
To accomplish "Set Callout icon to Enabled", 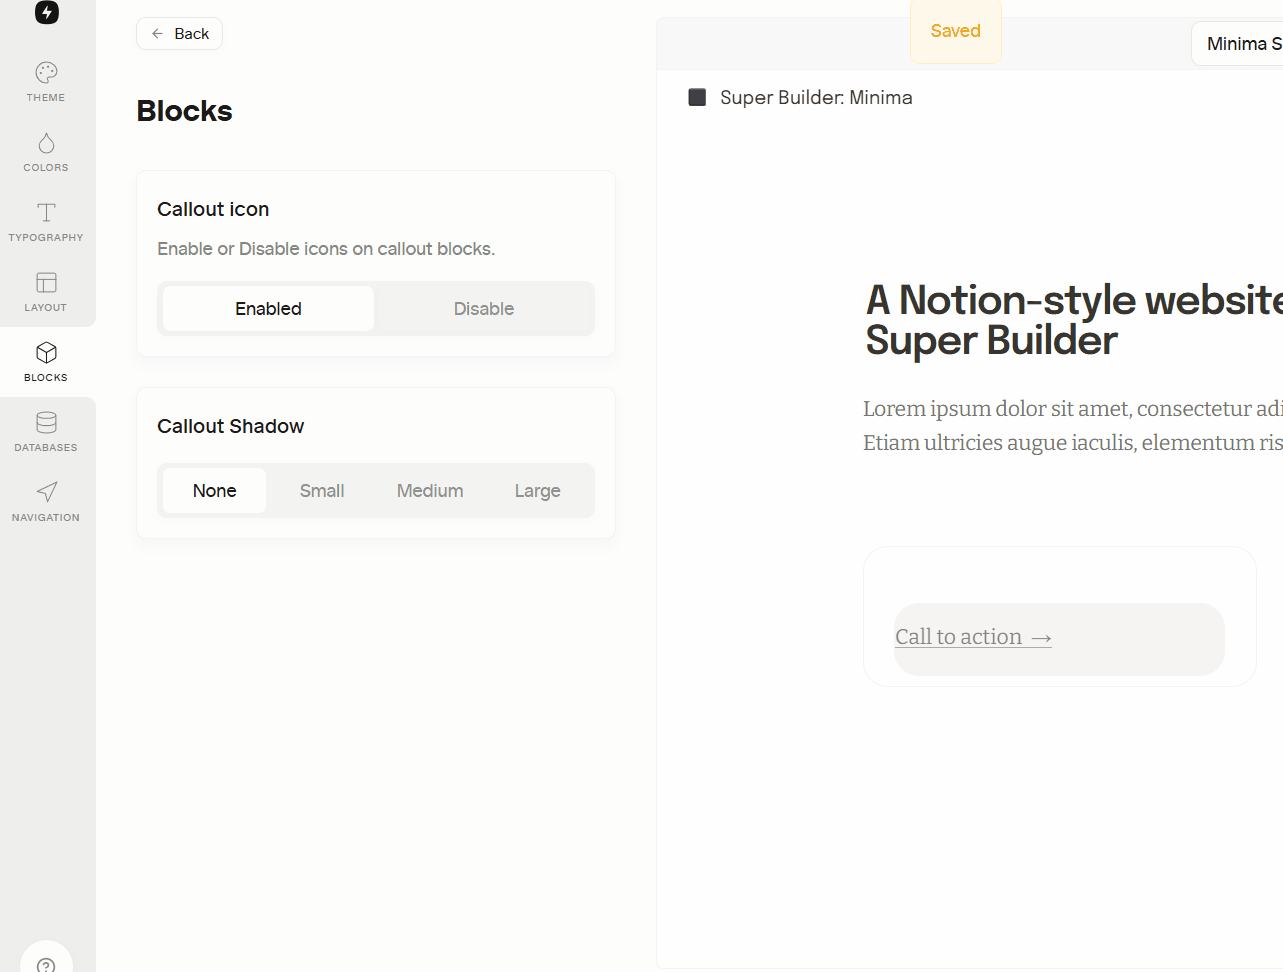I will (268, 309).
